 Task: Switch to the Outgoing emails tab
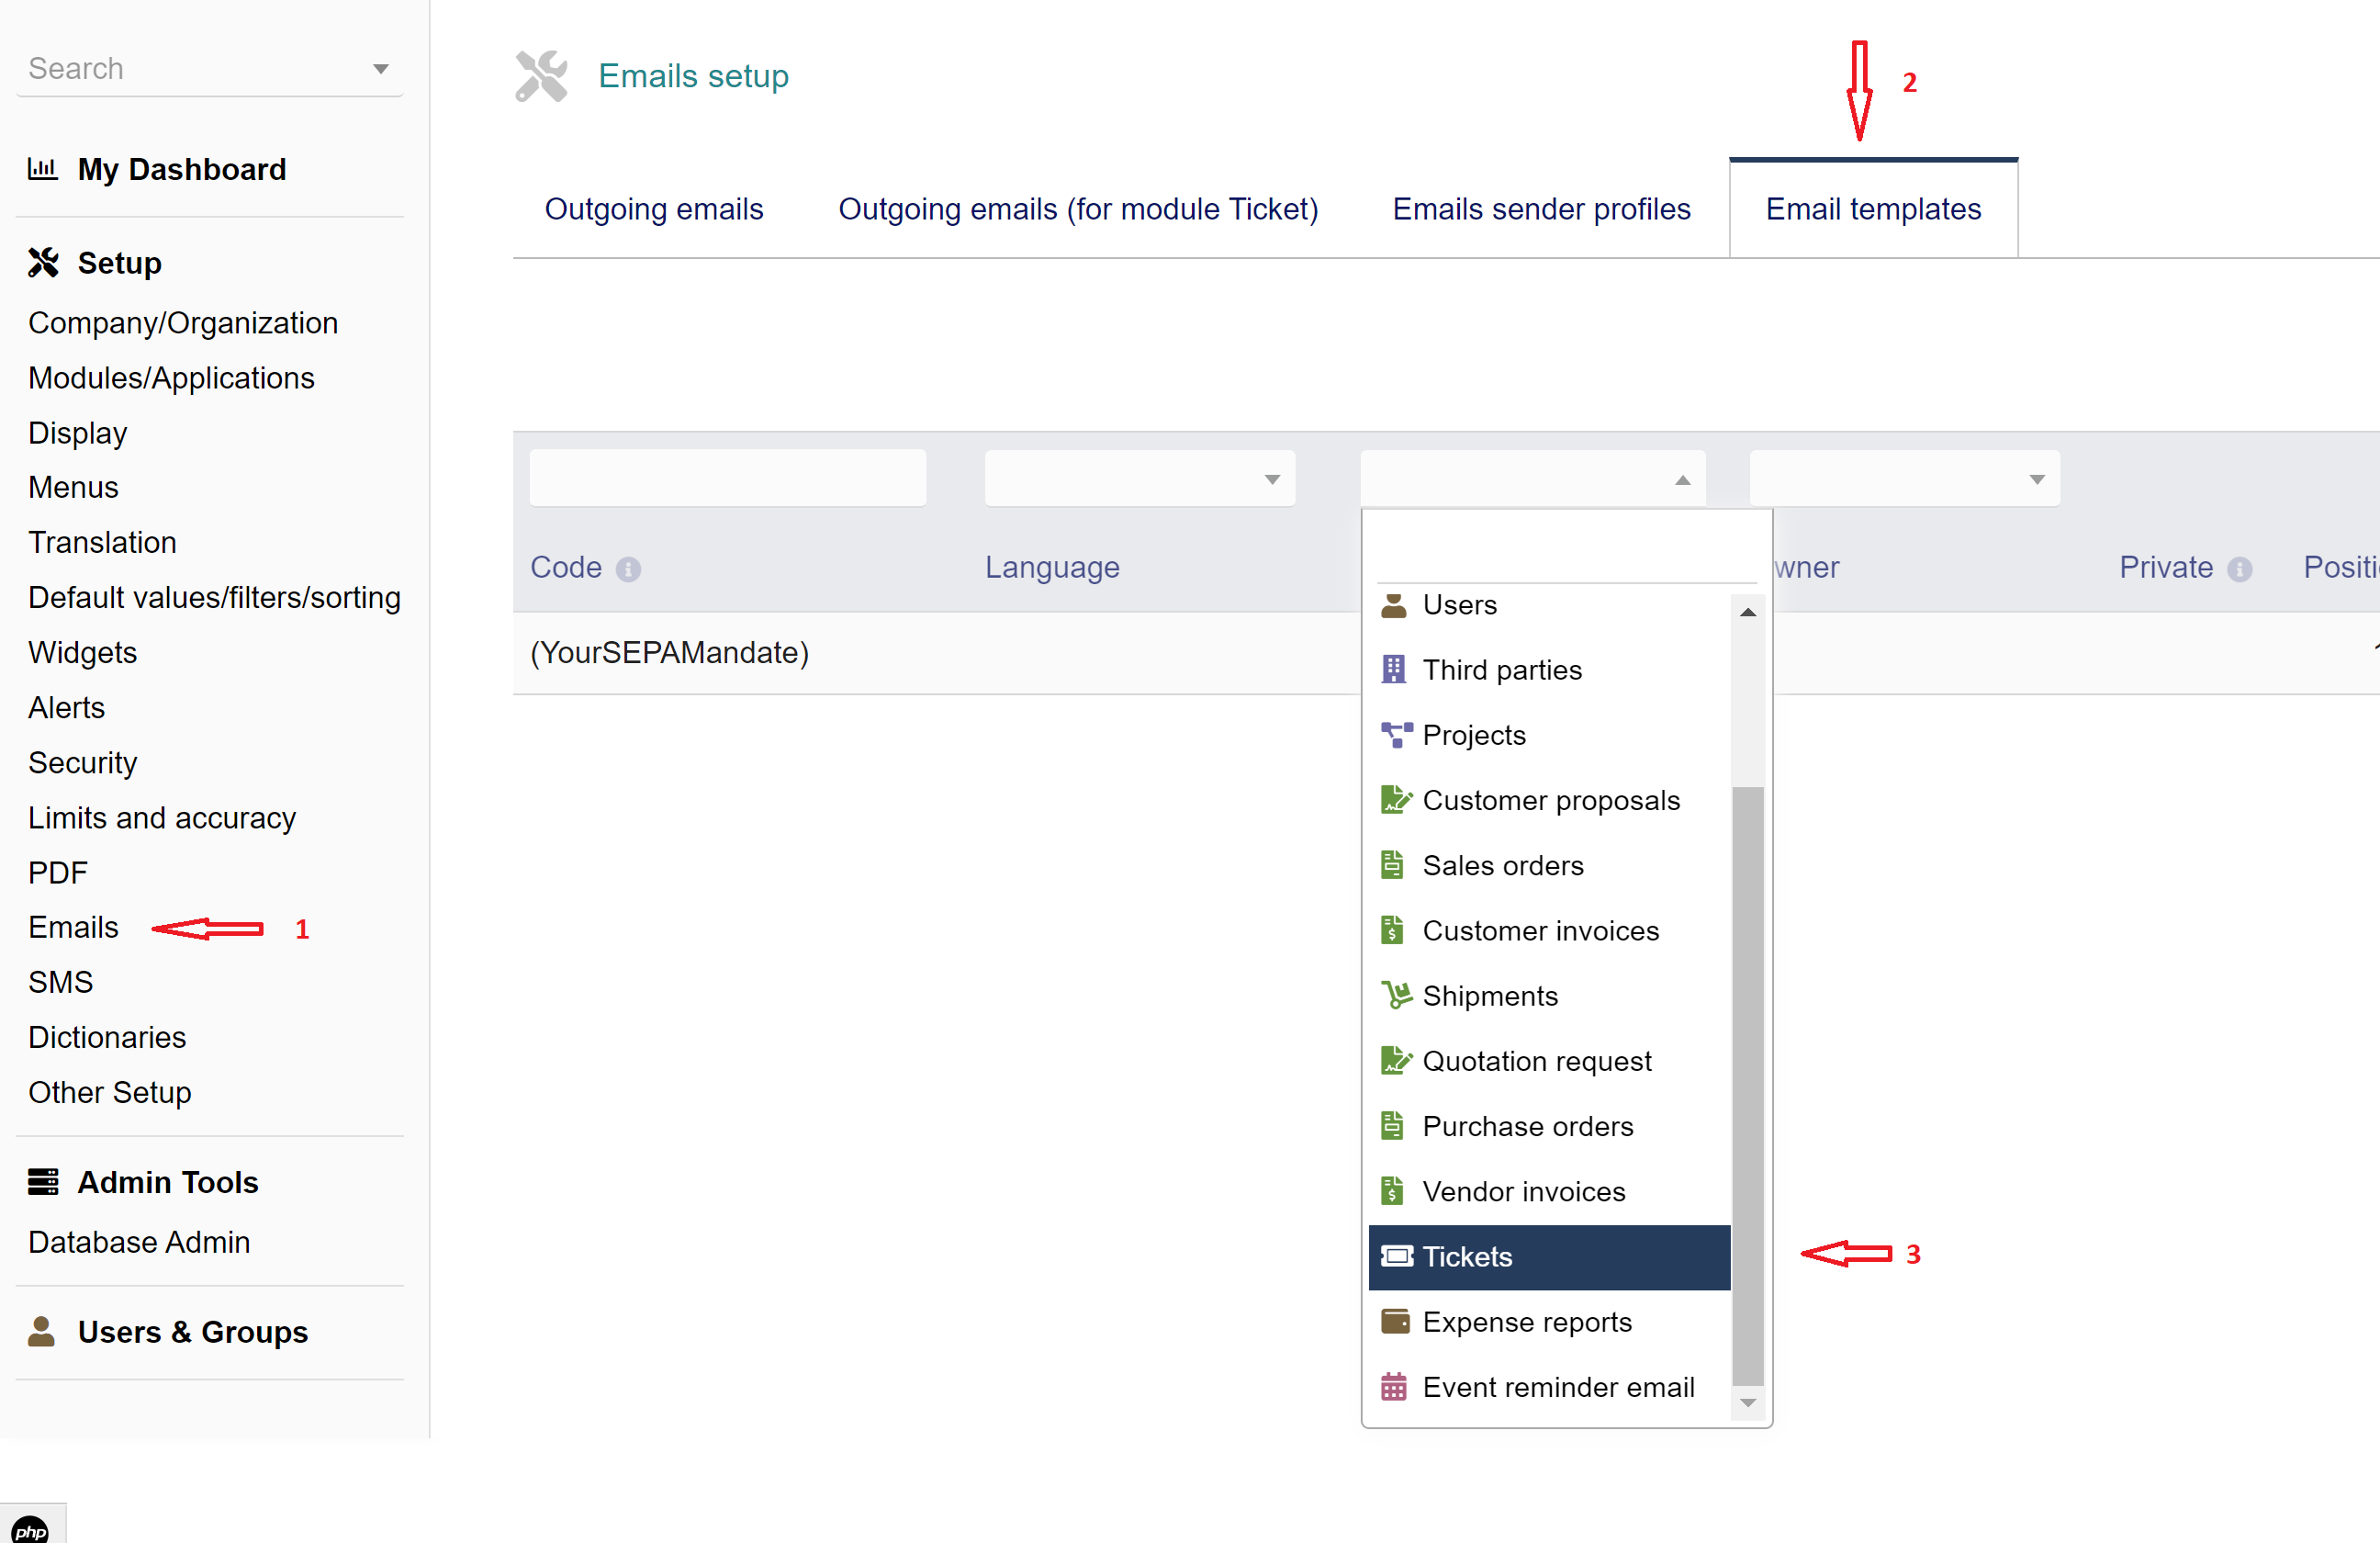point(654,209)
